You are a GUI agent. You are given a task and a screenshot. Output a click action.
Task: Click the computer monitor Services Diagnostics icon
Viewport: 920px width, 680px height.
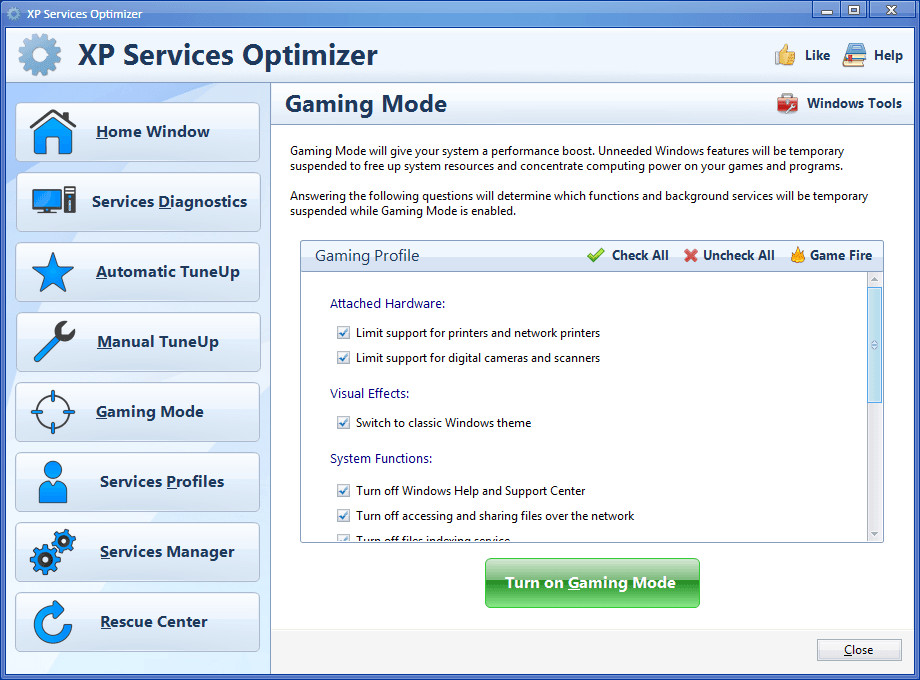point(53,201)
